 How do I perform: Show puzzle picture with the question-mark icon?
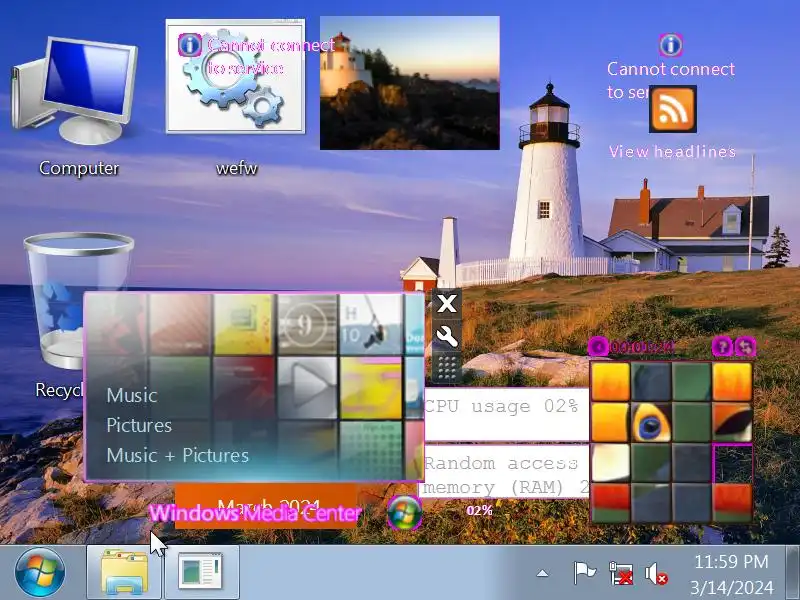click(722, 347)
